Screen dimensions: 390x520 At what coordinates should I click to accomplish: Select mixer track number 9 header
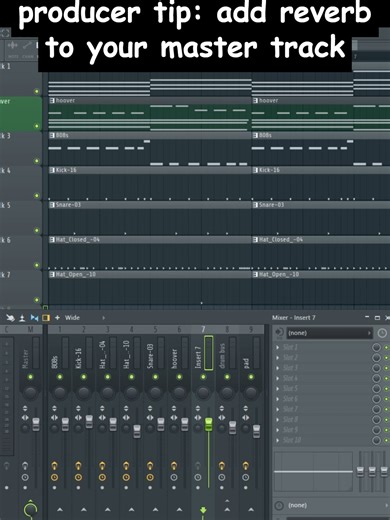click(x=251, y=330)
